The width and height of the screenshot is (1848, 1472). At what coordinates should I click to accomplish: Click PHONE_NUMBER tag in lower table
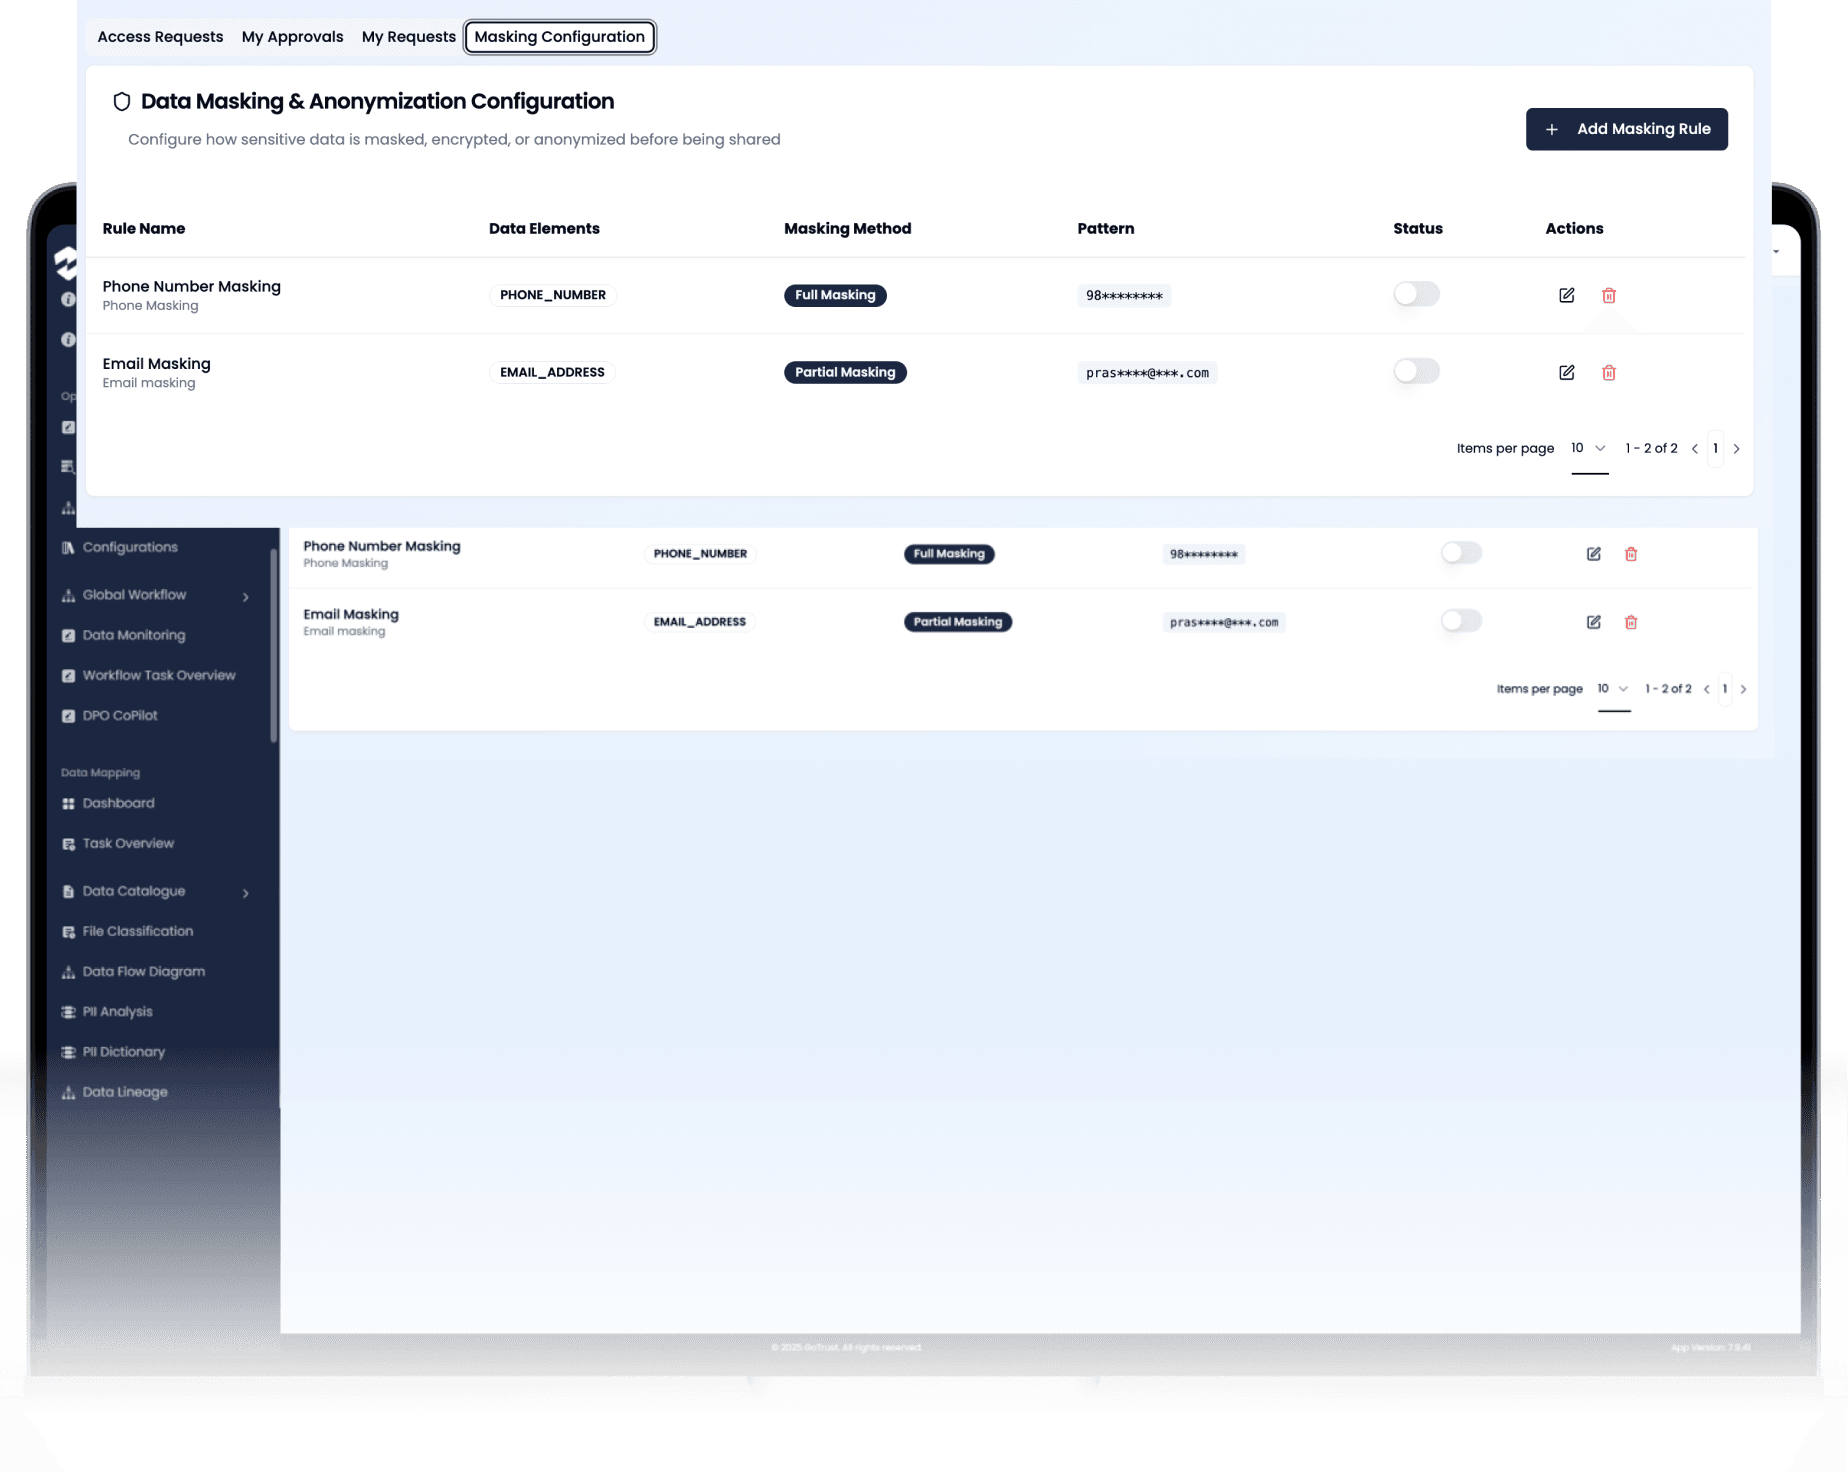700,554
